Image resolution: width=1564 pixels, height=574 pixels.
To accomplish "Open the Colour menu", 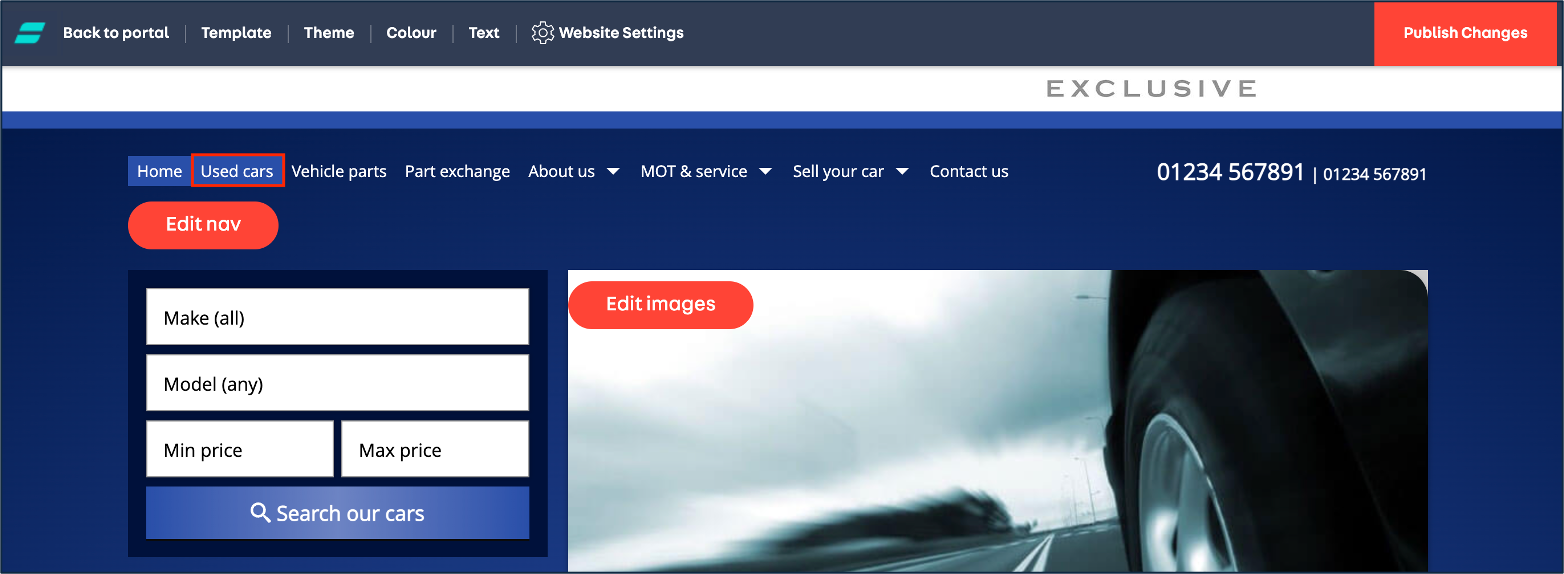I will [x=411, y=33].
